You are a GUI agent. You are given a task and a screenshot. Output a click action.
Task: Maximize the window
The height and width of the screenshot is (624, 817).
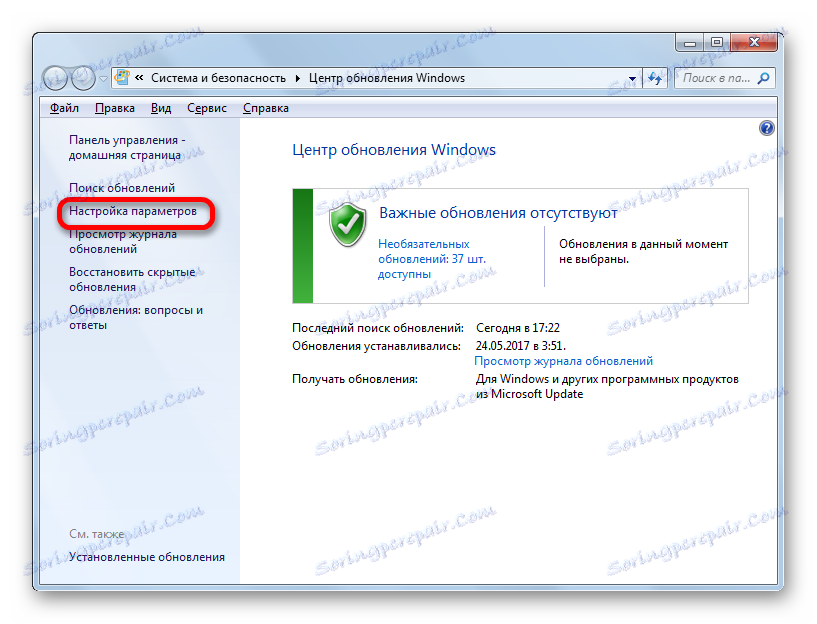(x=717, y=43)
